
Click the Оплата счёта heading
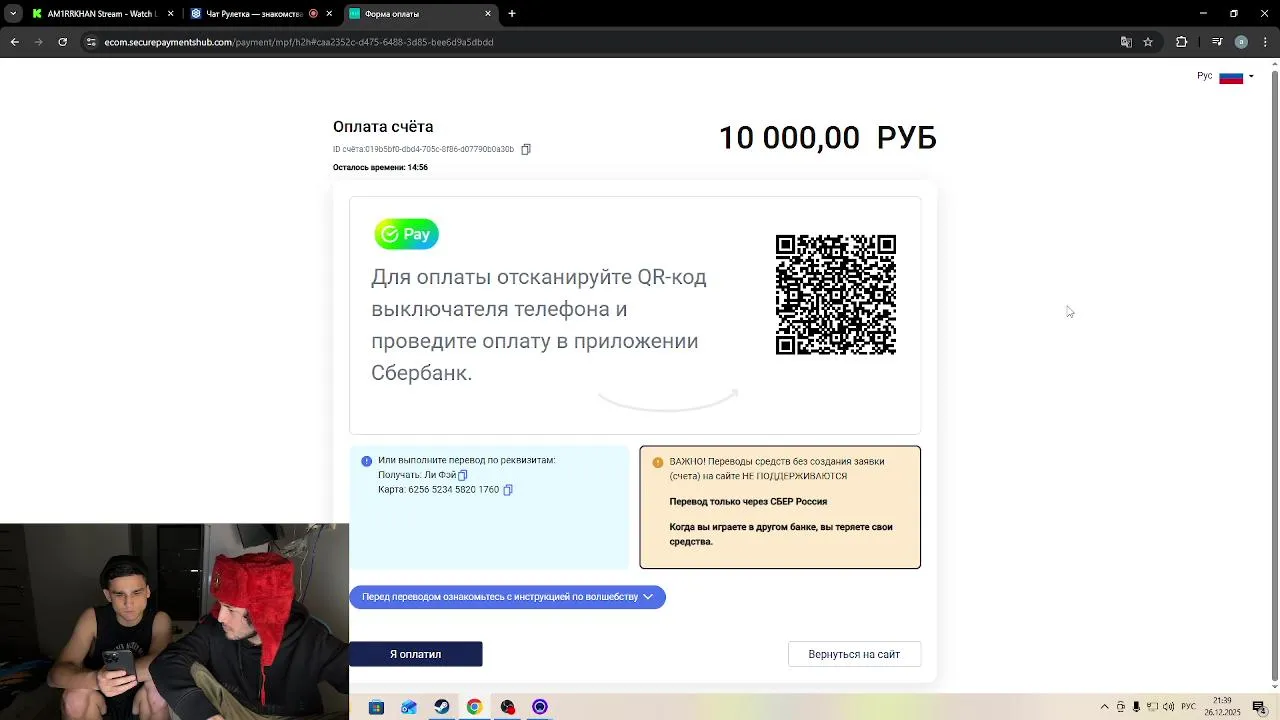[383, 127]
